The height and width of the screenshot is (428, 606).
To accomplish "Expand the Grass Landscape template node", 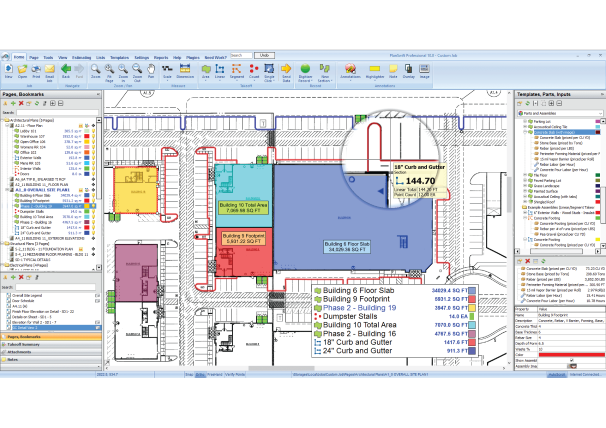I will pos(525,186).
